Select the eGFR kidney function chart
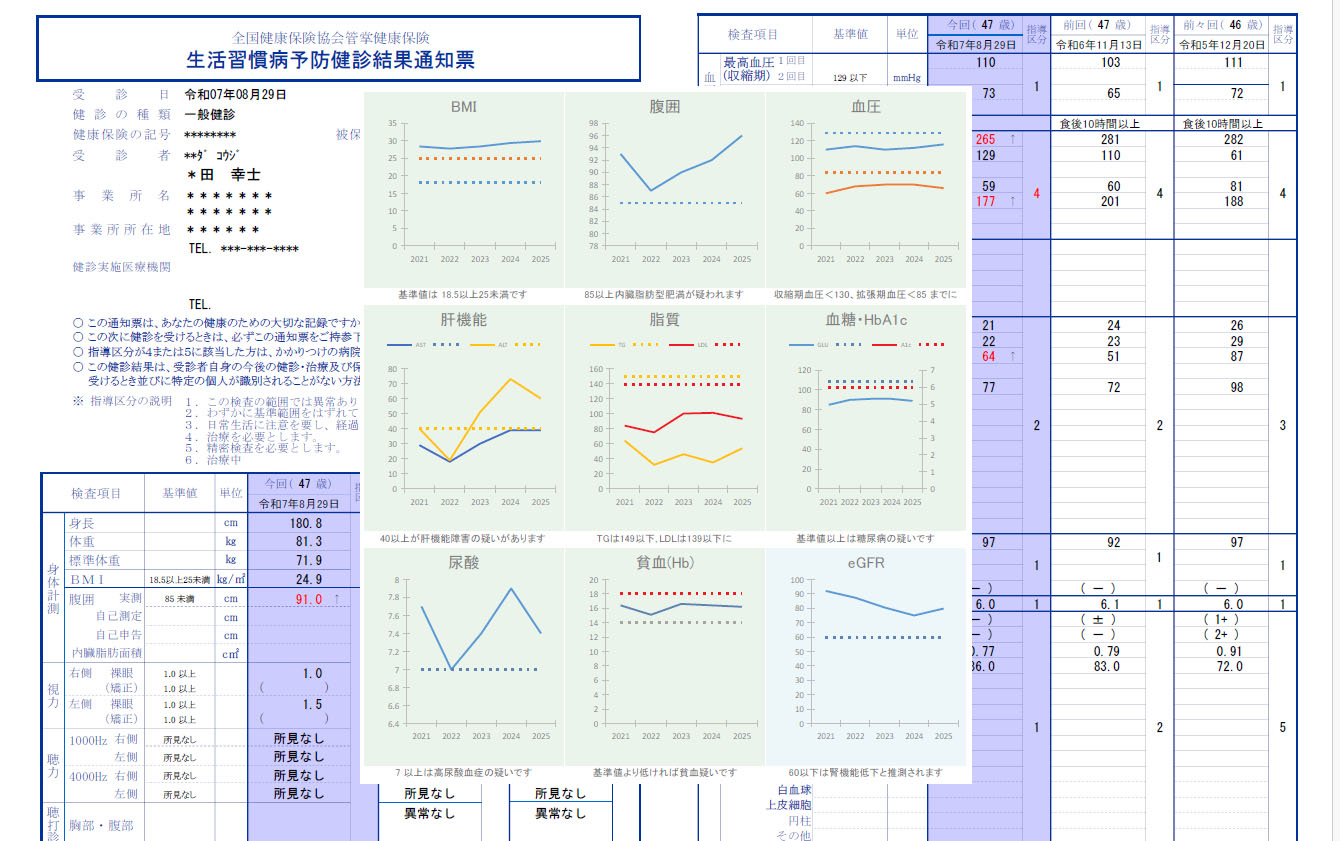Image resolution: width=1340 pixels, height=841 pixels. [x=865, y=655]
